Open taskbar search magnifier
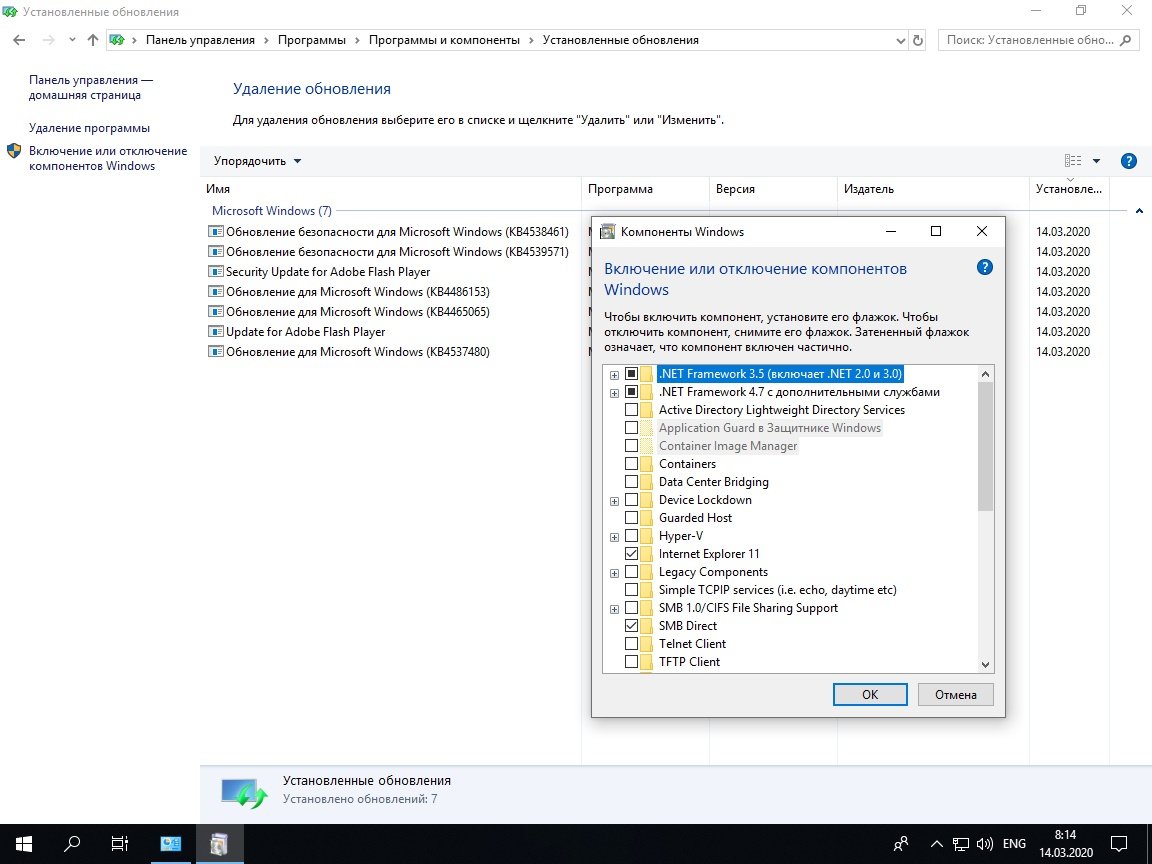Screen dimensions: 1152x864 (x=72, y=844)
